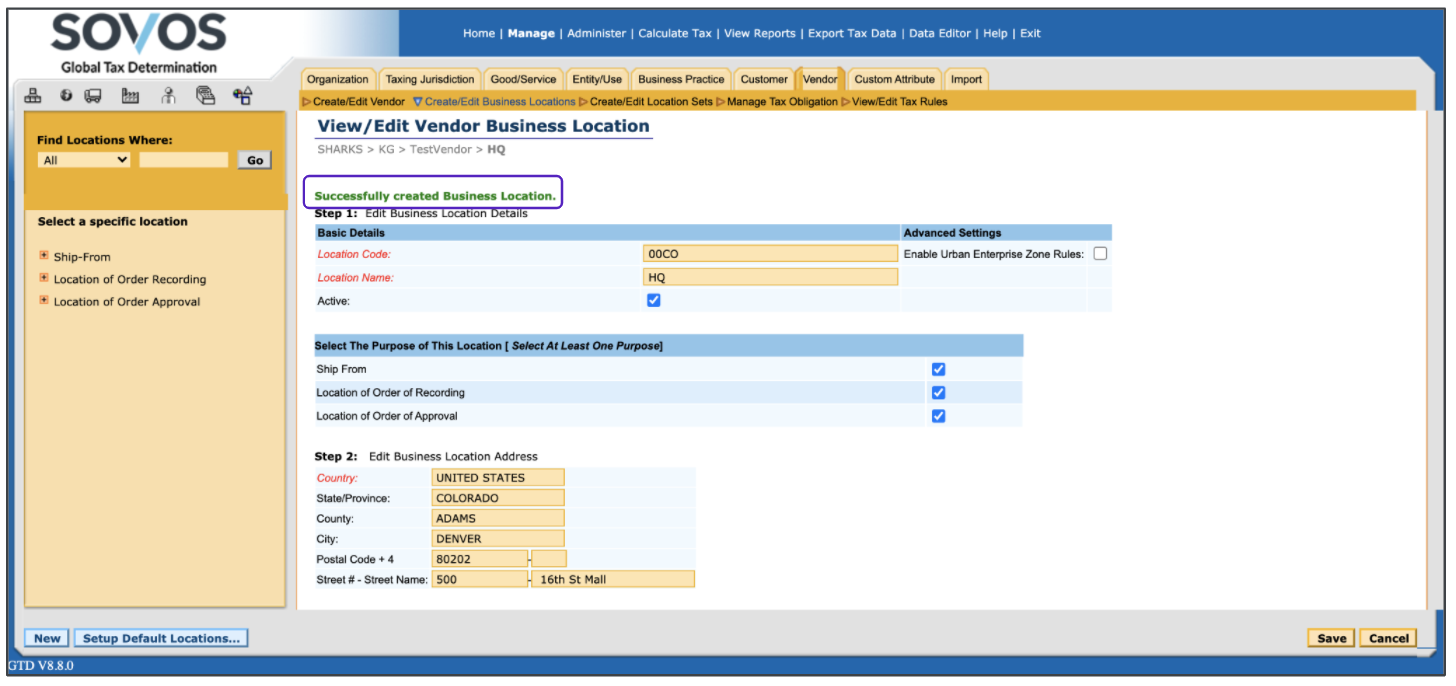Viewport: 1456px width, 686px height.
Task: Uncheck the Active checkbox
Action: pos(654,300)
